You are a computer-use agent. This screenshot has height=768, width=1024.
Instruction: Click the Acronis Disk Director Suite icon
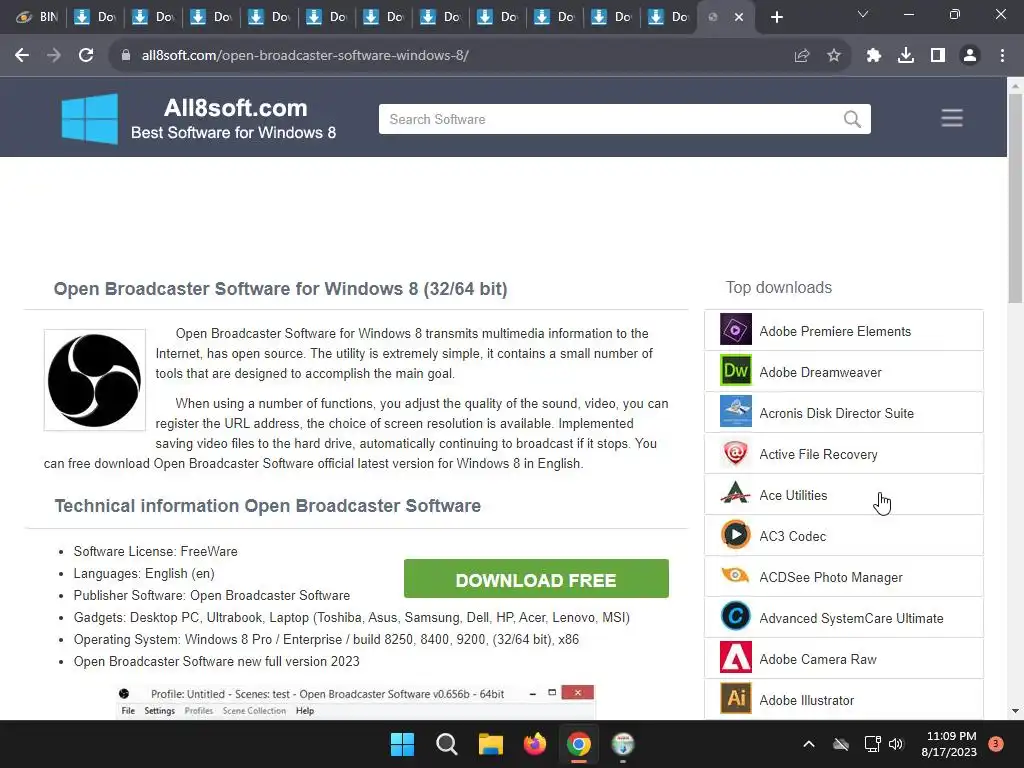[x=735, y=411]
